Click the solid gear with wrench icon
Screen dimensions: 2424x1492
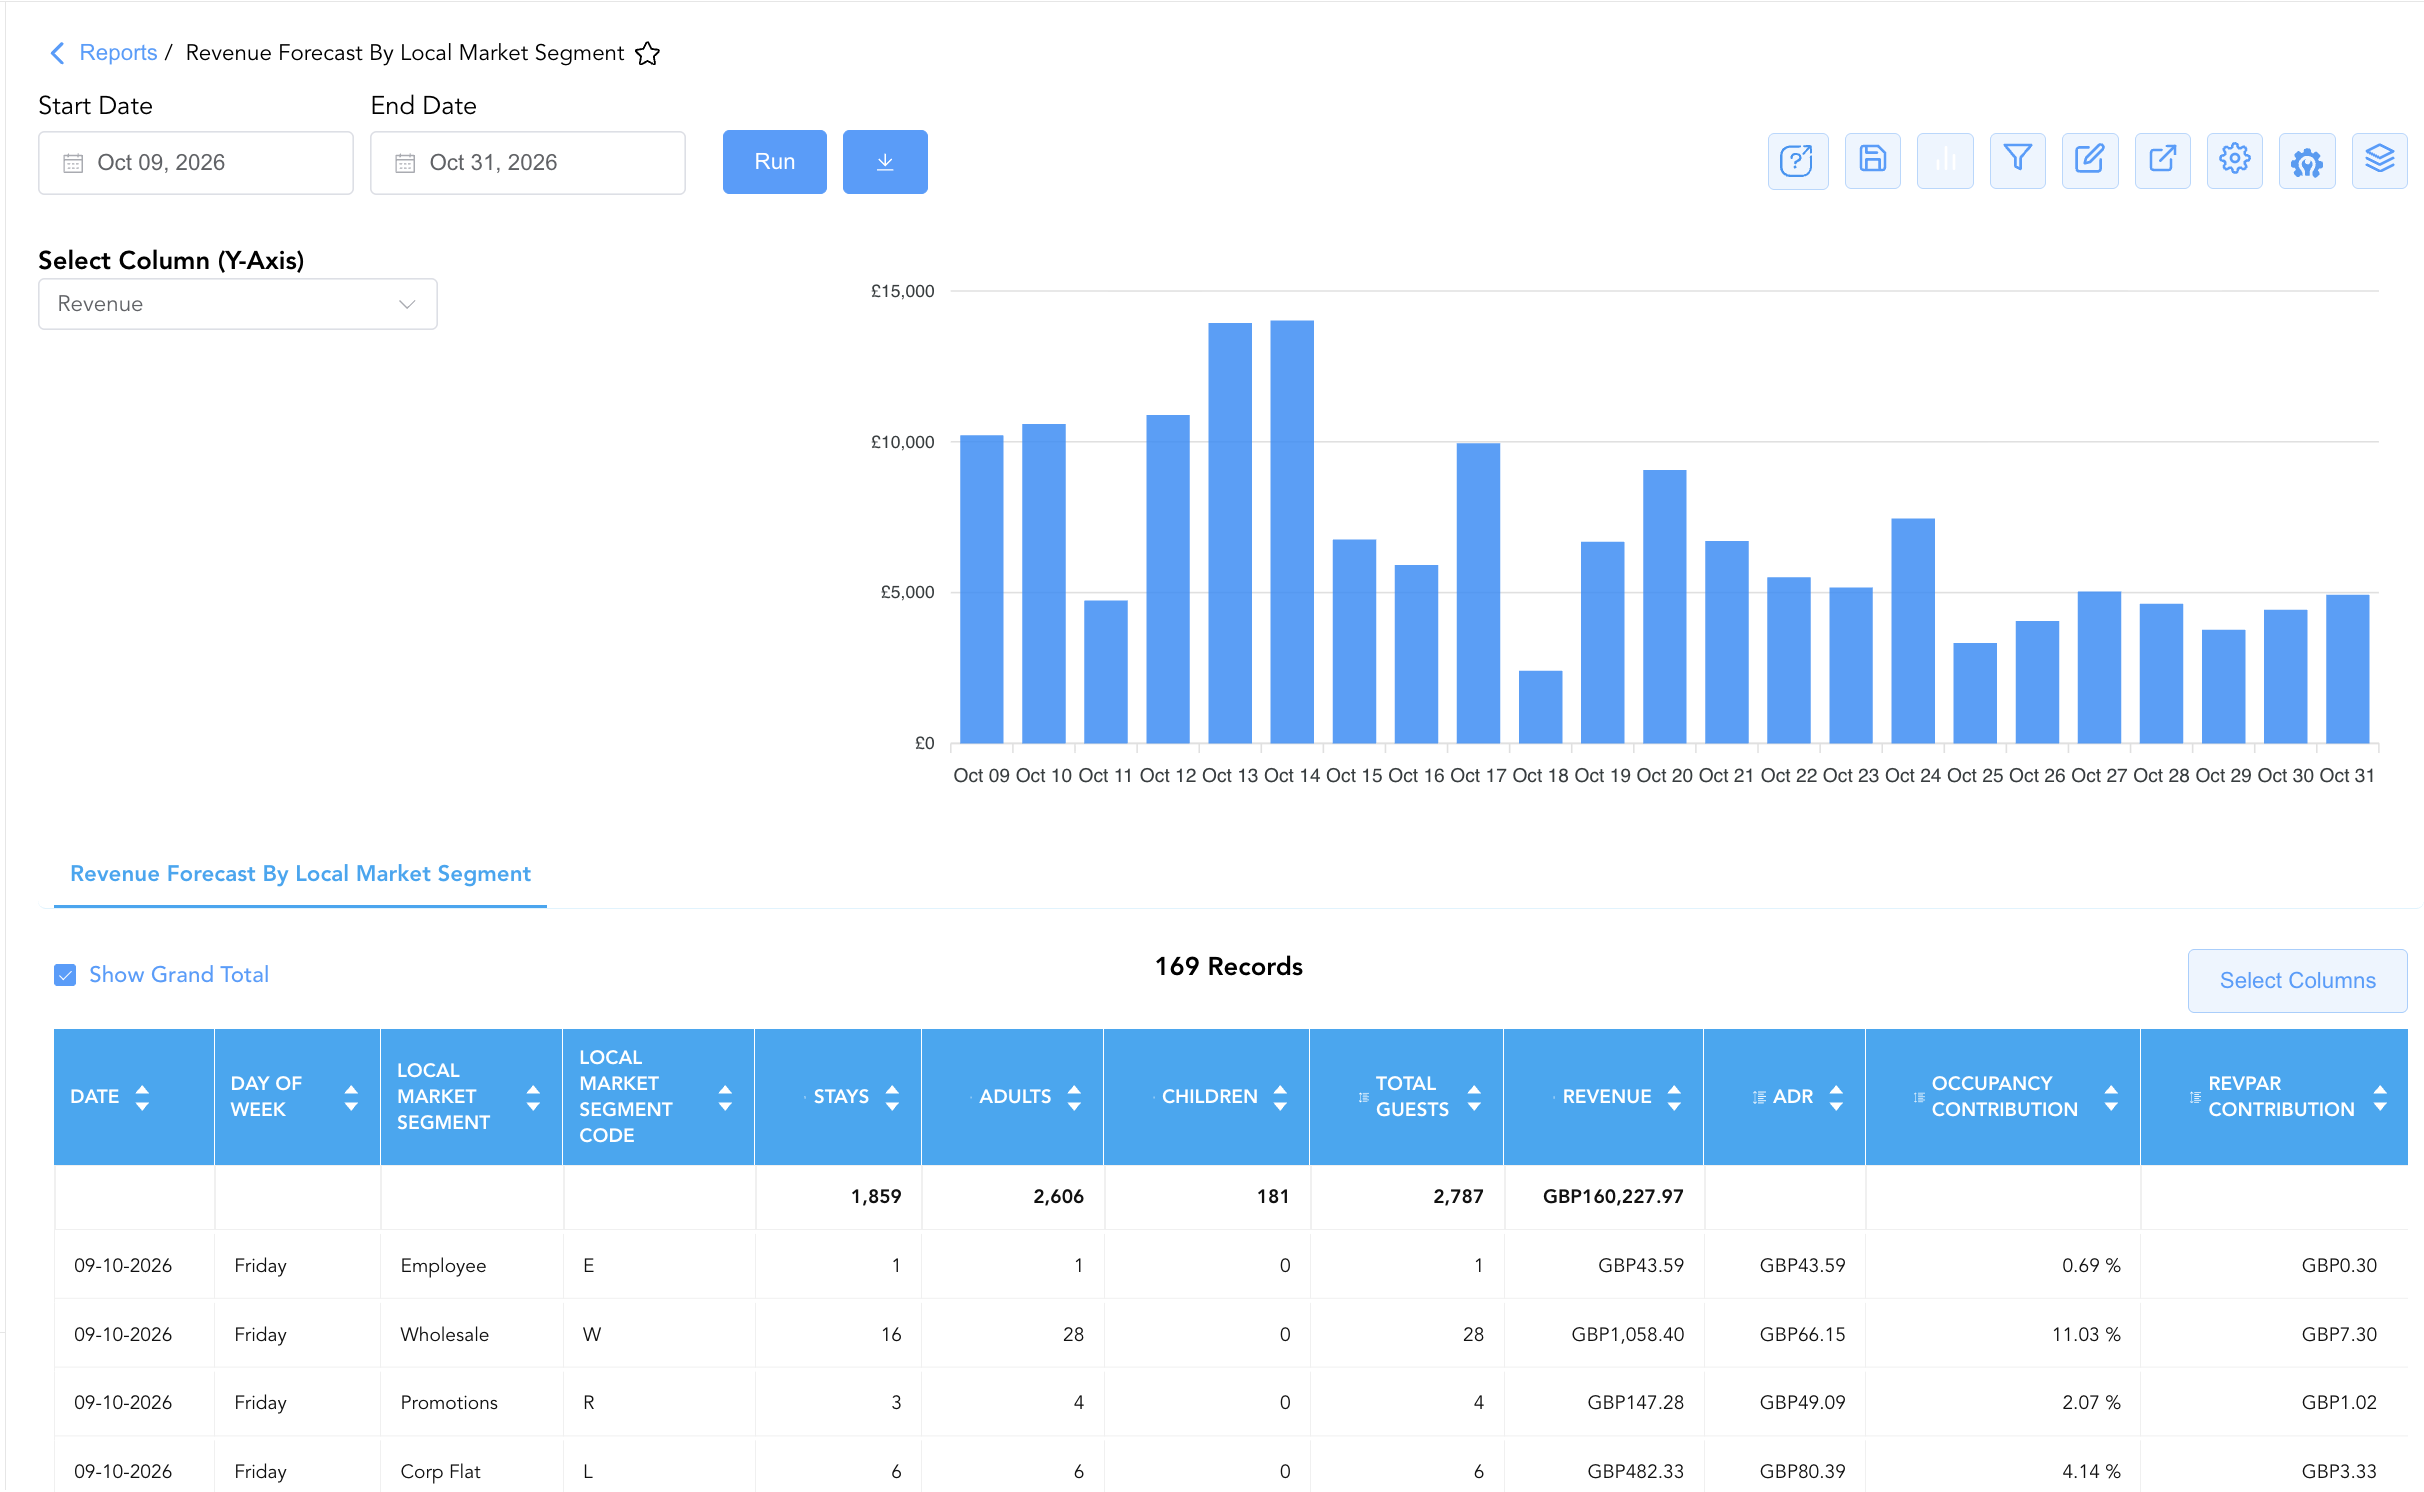pos(2307,160)
